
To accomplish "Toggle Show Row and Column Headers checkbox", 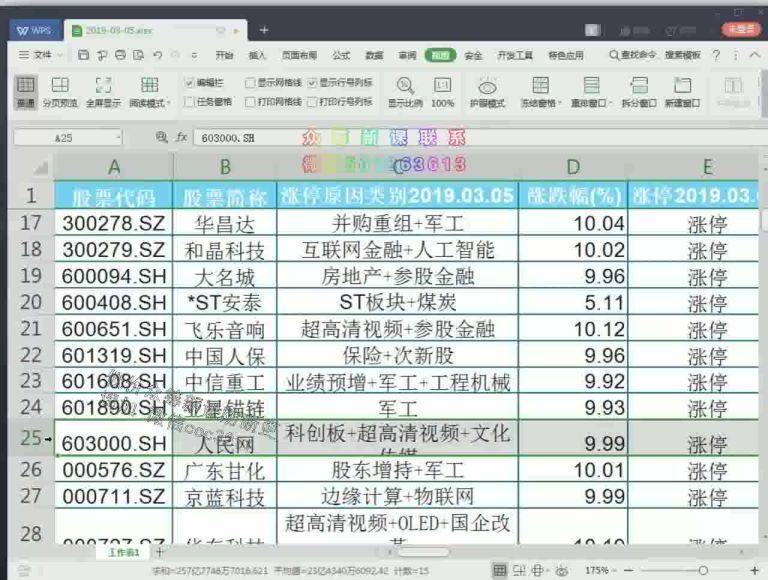I will click(312, 83).
